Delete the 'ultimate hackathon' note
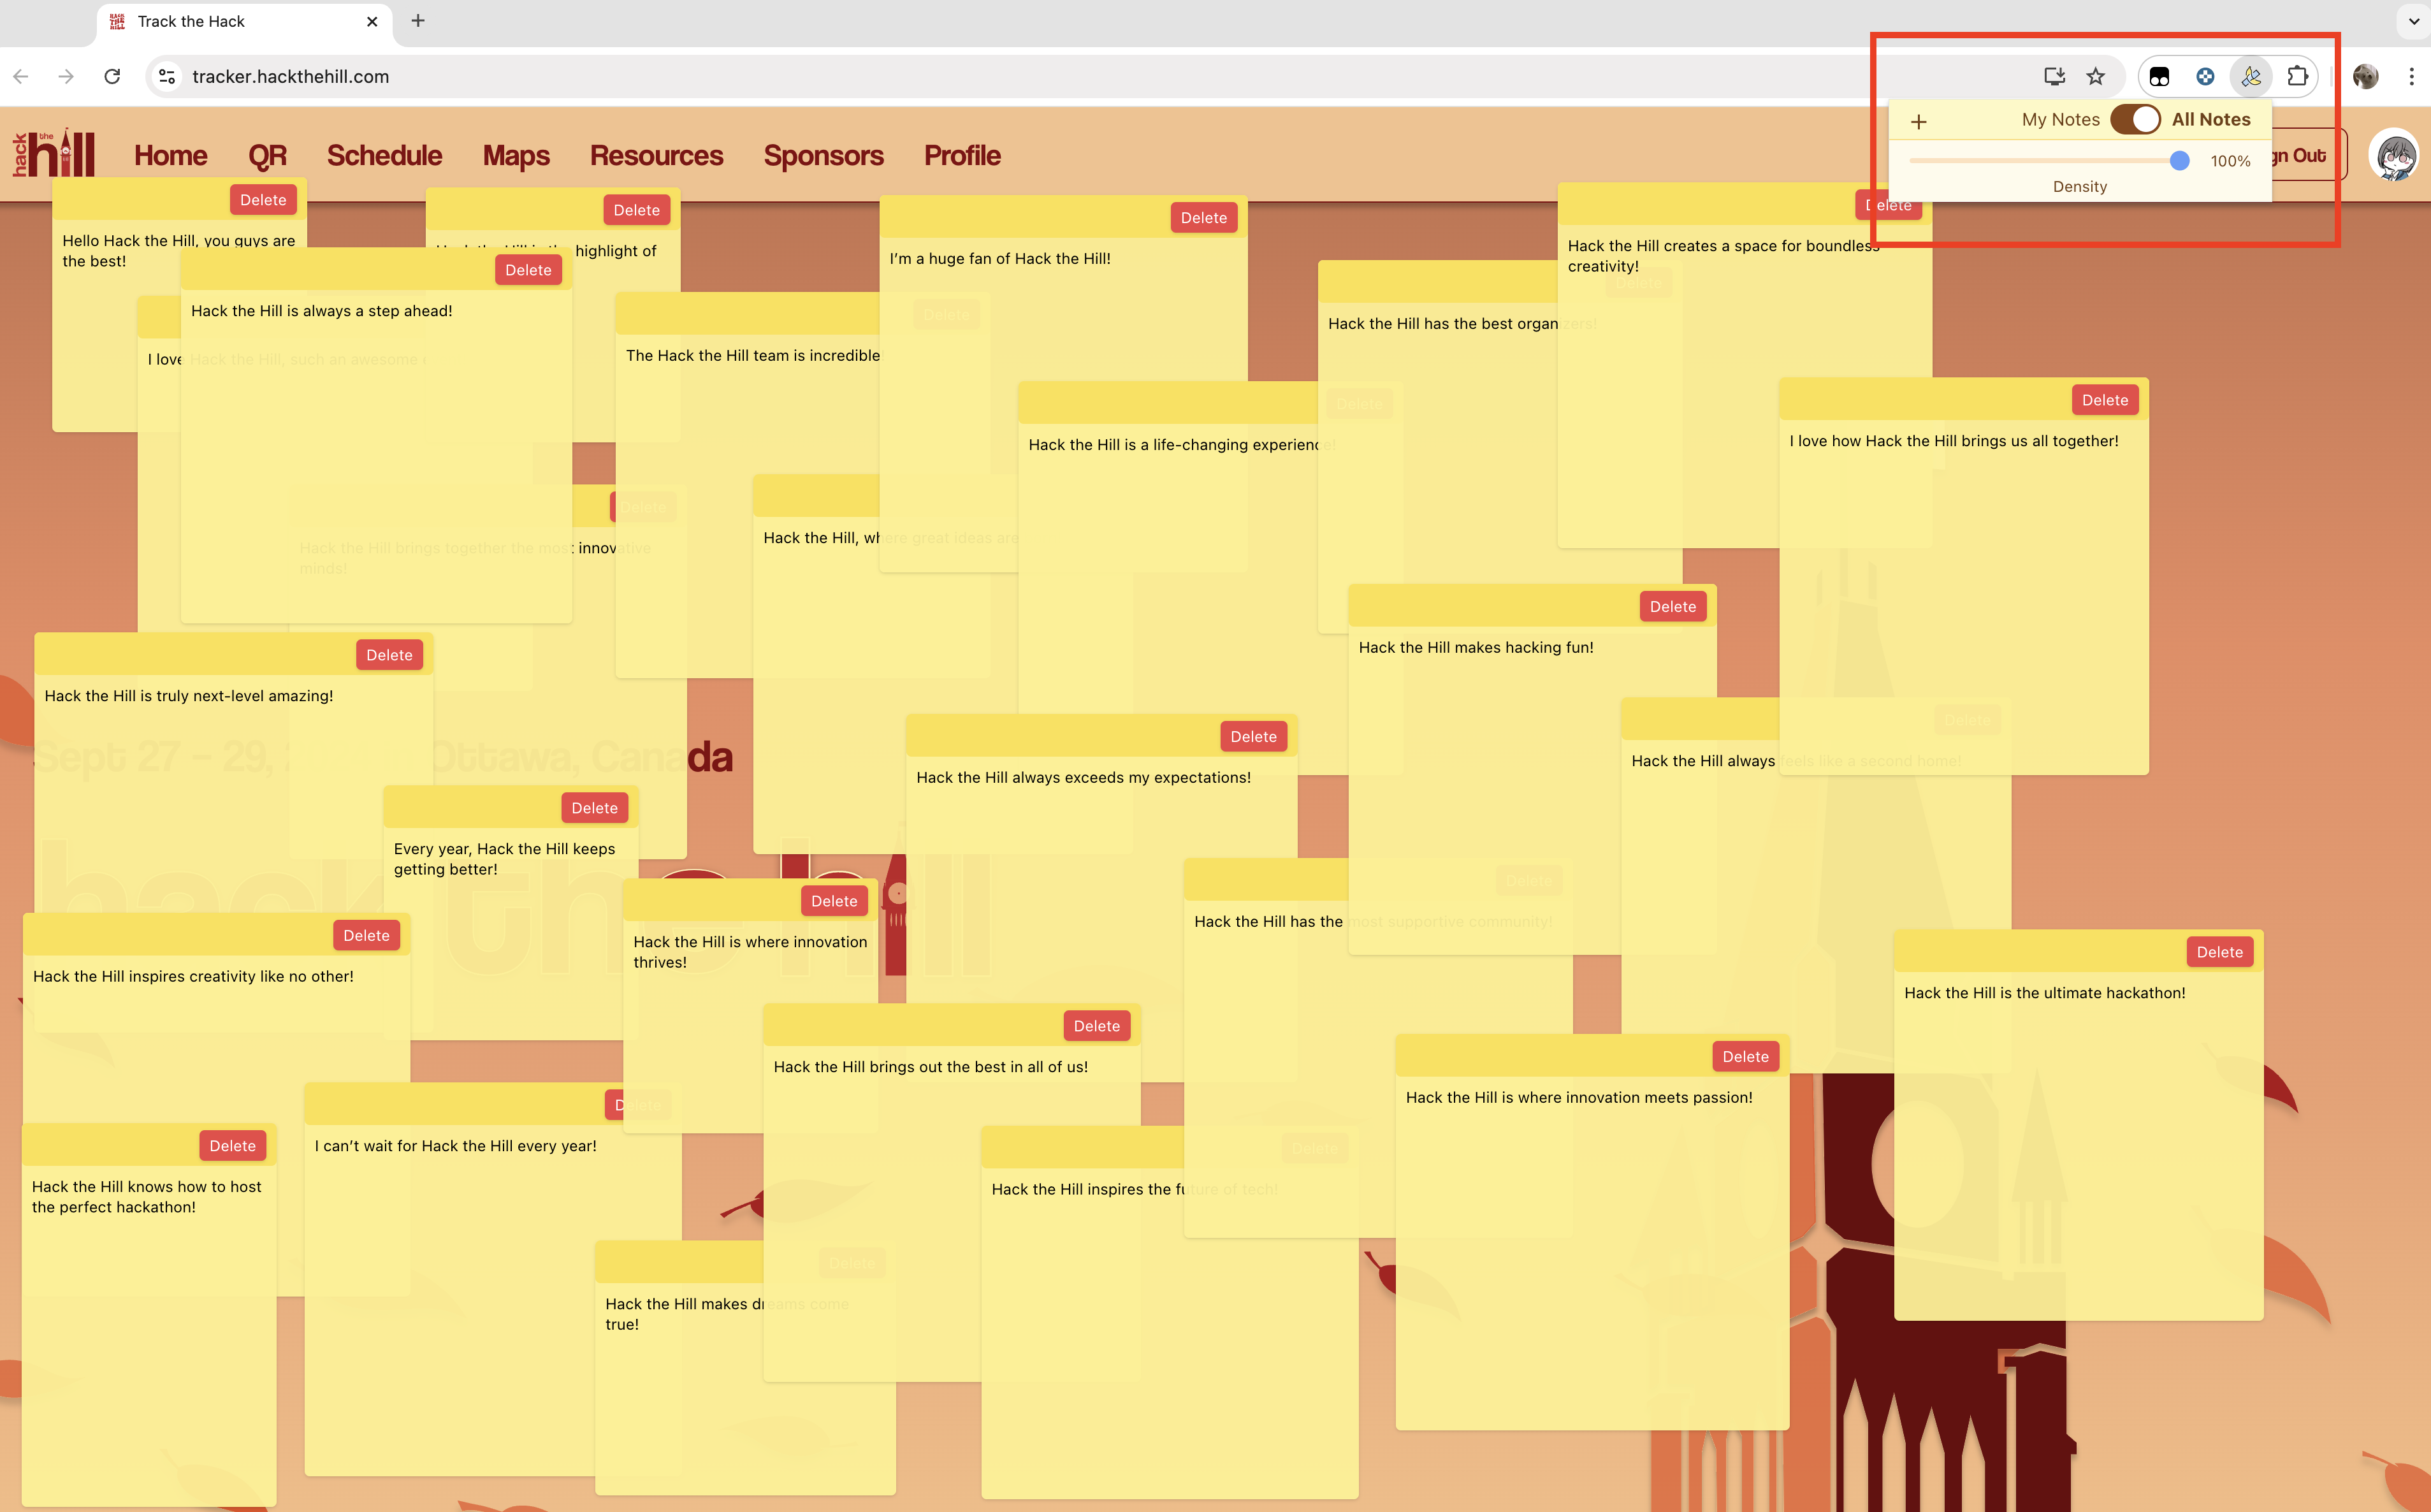The height and width of the screenshot is (1512, 2431). pyautogui.click(x=2219, y=952)
